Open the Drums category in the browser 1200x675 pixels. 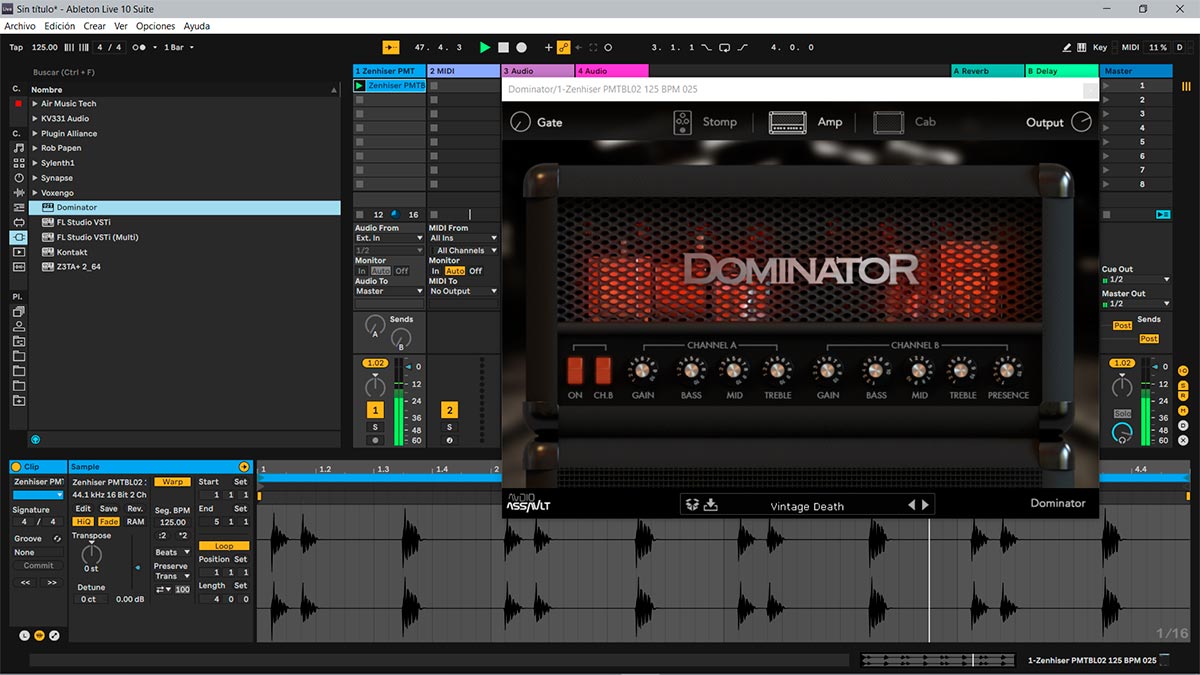[18, 163]
